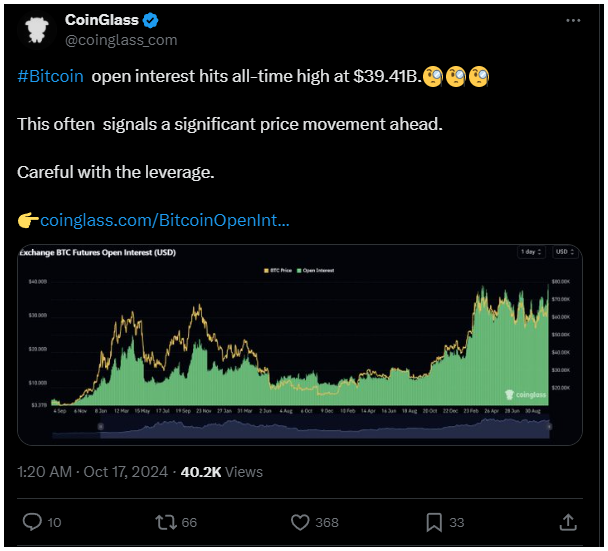The image size is (608, 551).
Task: Click the blue verified badge
Action: [150, 20]
